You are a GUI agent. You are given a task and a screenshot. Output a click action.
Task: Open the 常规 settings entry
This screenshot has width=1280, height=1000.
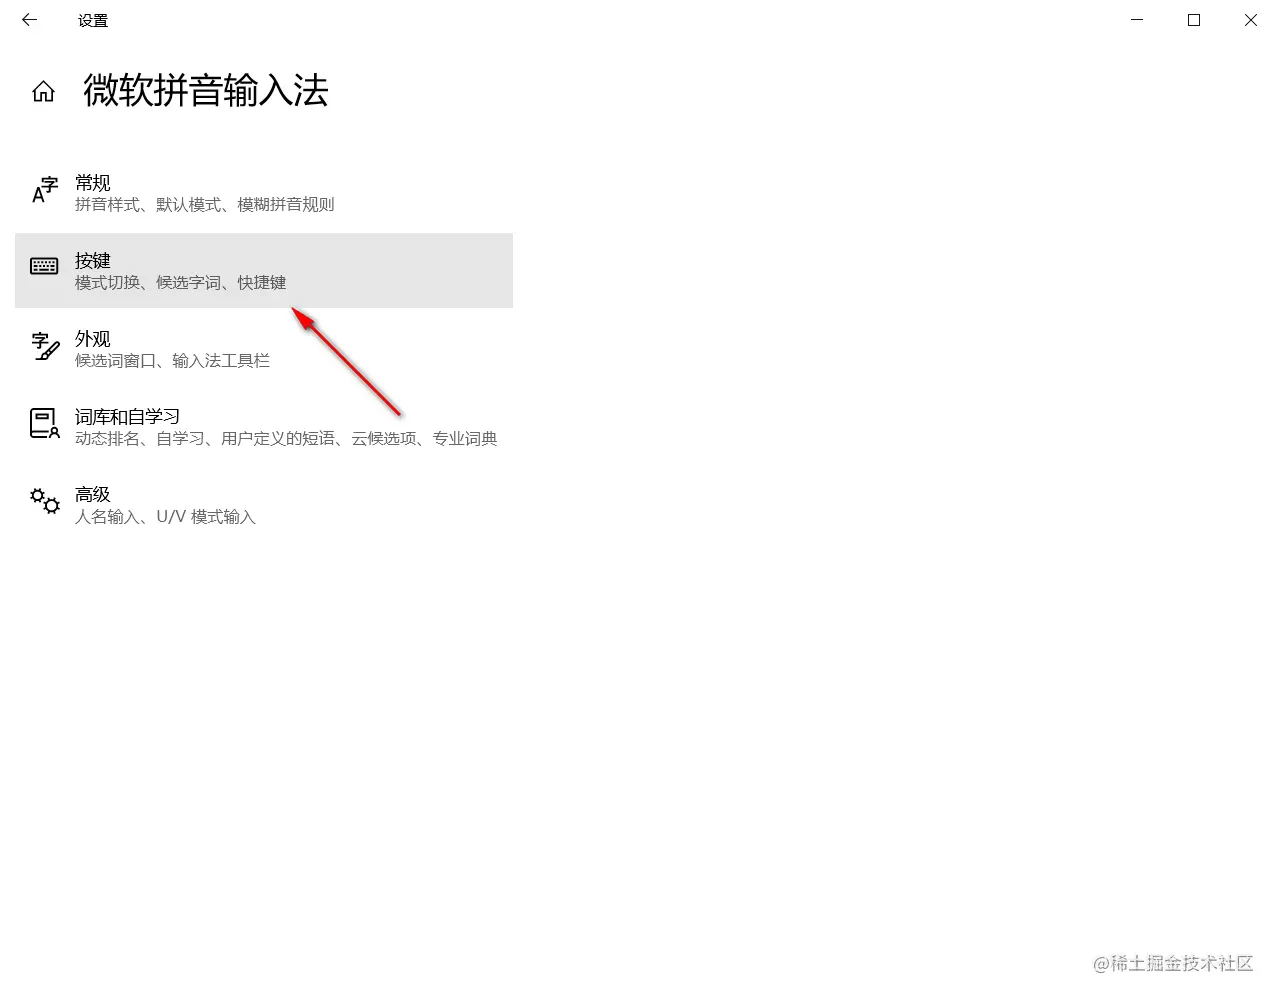point(264,193)
